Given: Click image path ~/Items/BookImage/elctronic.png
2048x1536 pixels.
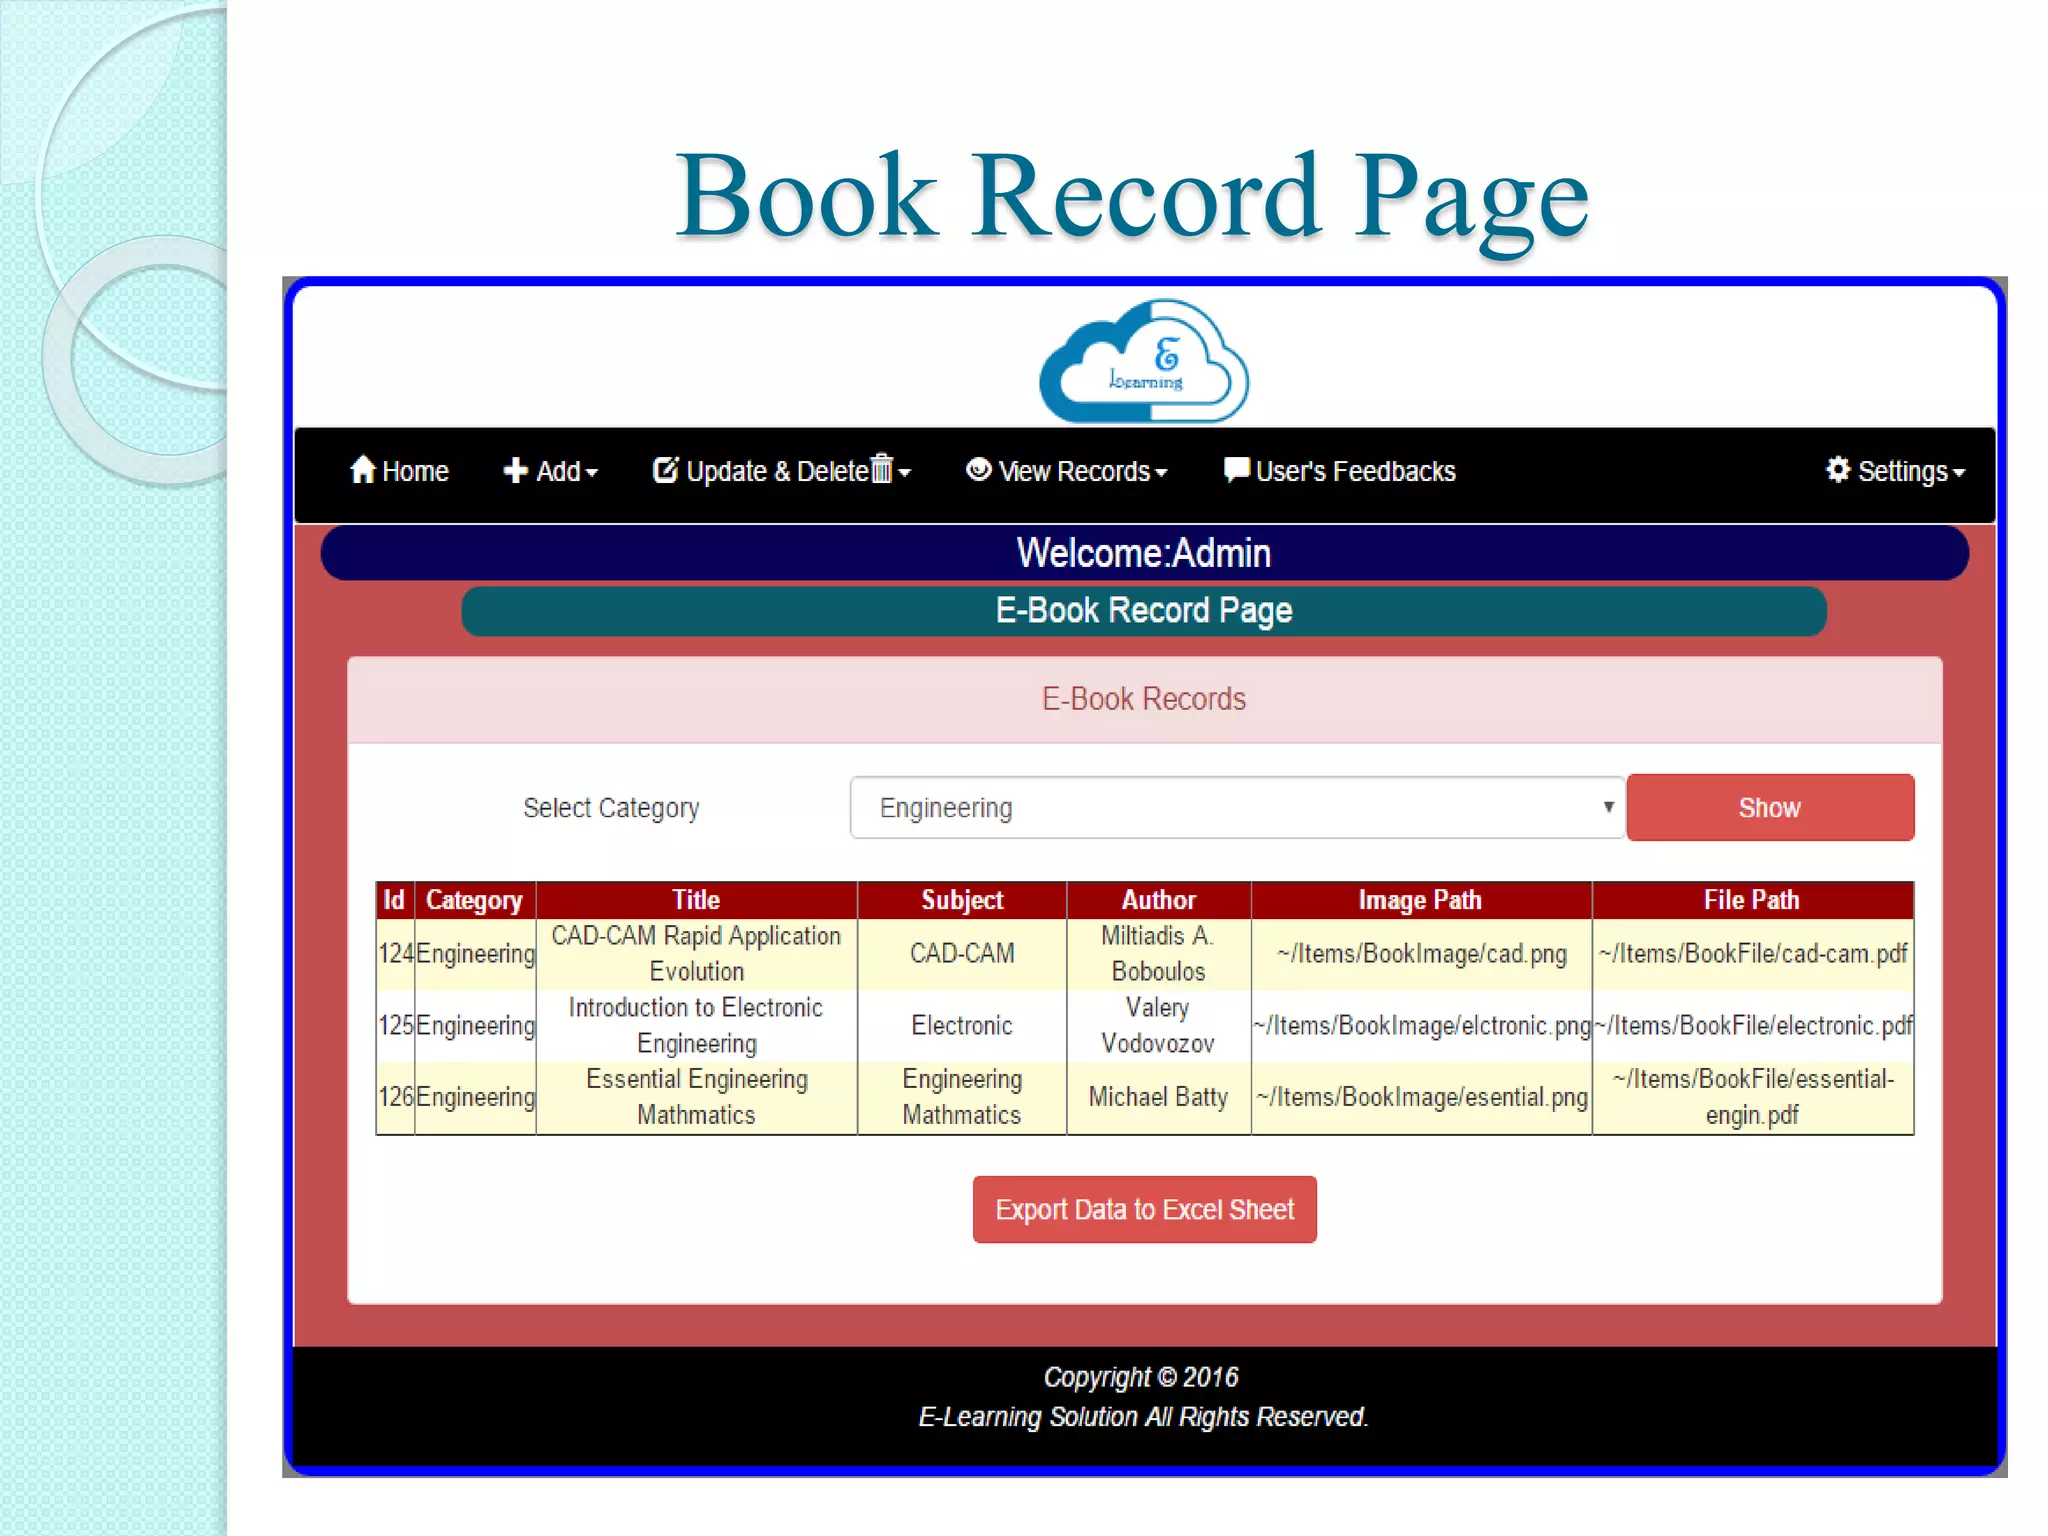Looking at the screenshot, I should tap(1421, 1026).
